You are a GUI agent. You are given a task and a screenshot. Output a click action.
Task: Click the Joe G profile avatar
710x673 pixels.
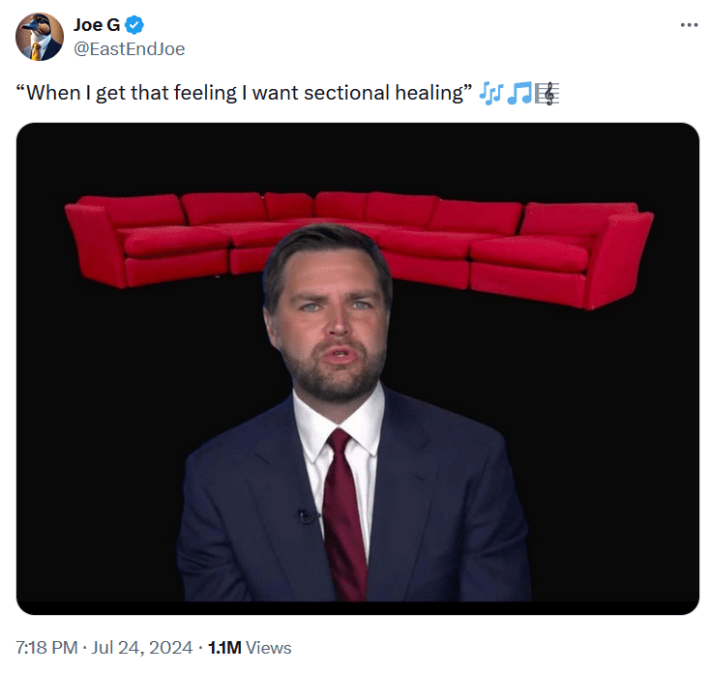39,37
